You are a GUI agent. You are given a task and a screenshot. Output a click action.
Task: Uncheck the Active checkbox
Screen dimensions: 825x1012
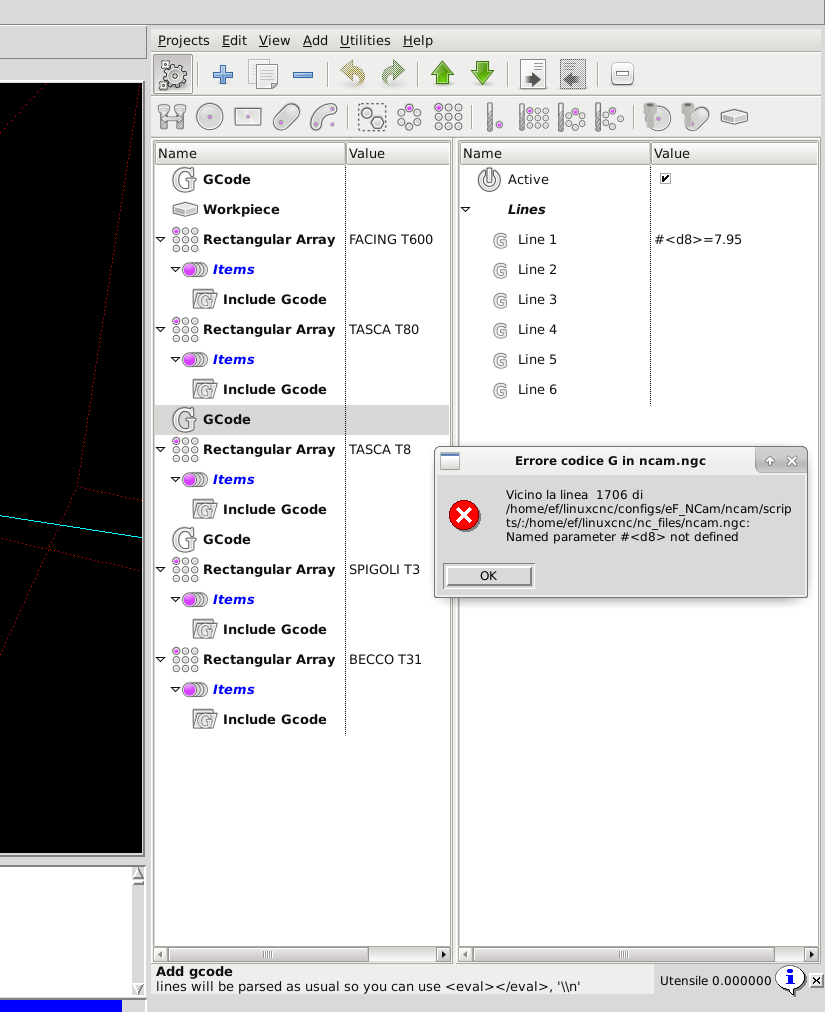[x=666, y=179]
